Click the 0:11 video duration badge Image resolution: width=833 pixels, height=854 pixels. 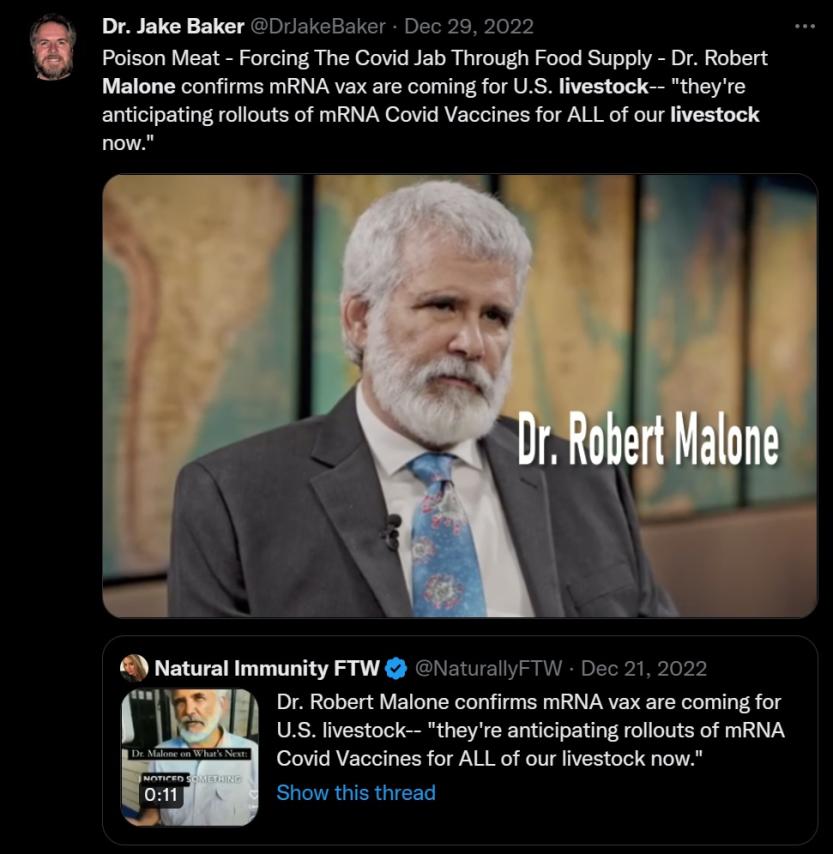[x=161, y=795]
